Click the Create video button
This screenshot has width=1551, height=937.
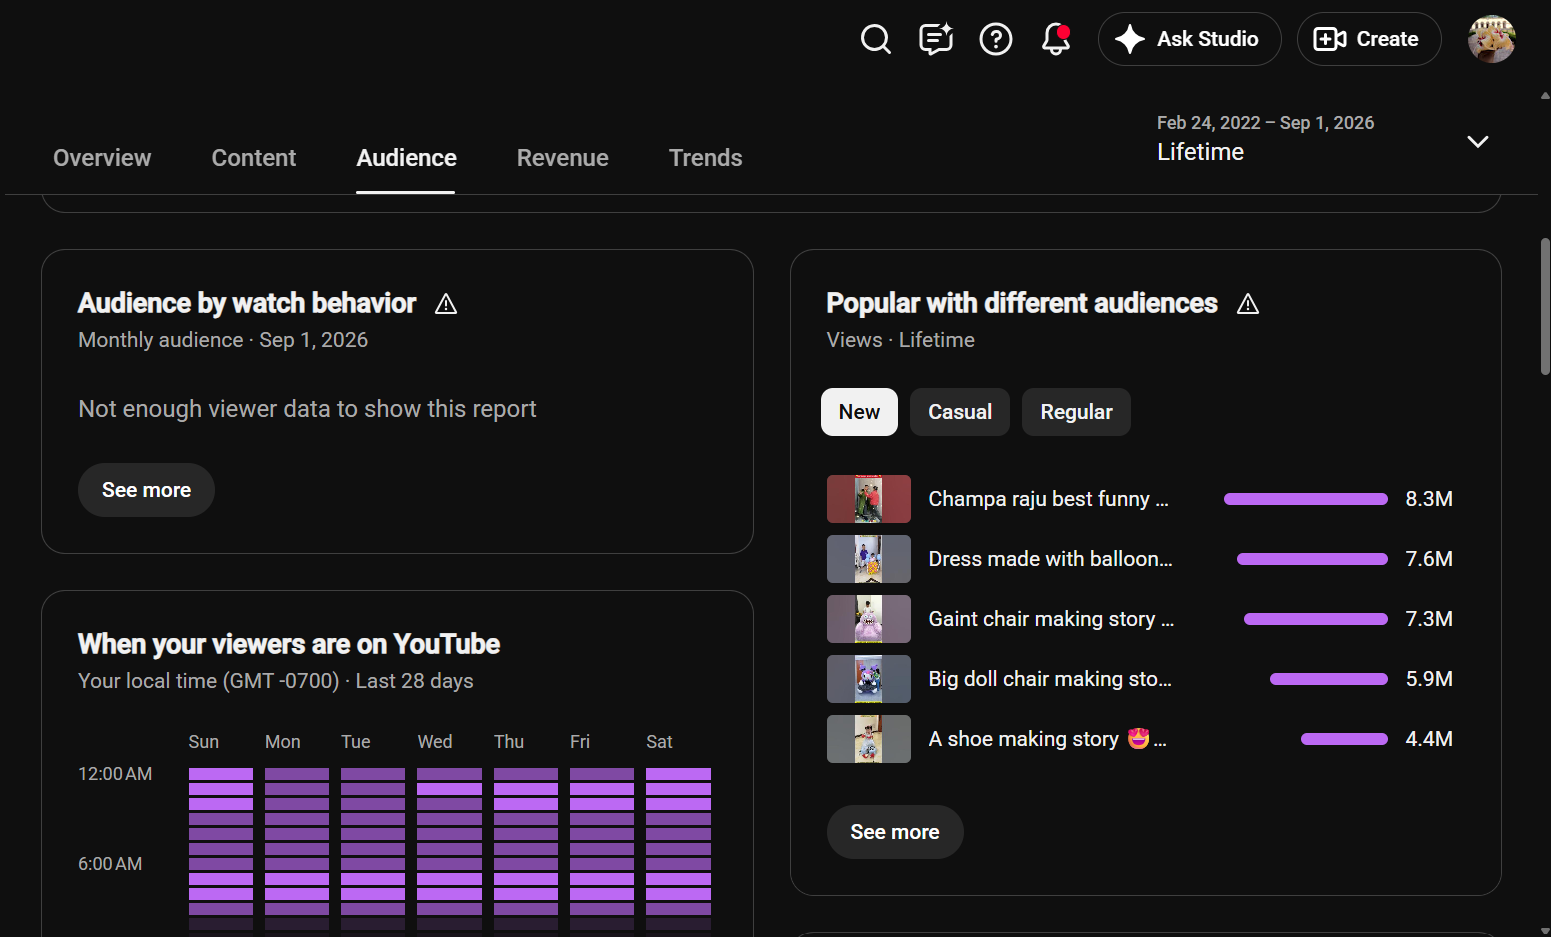point(1368,39)
